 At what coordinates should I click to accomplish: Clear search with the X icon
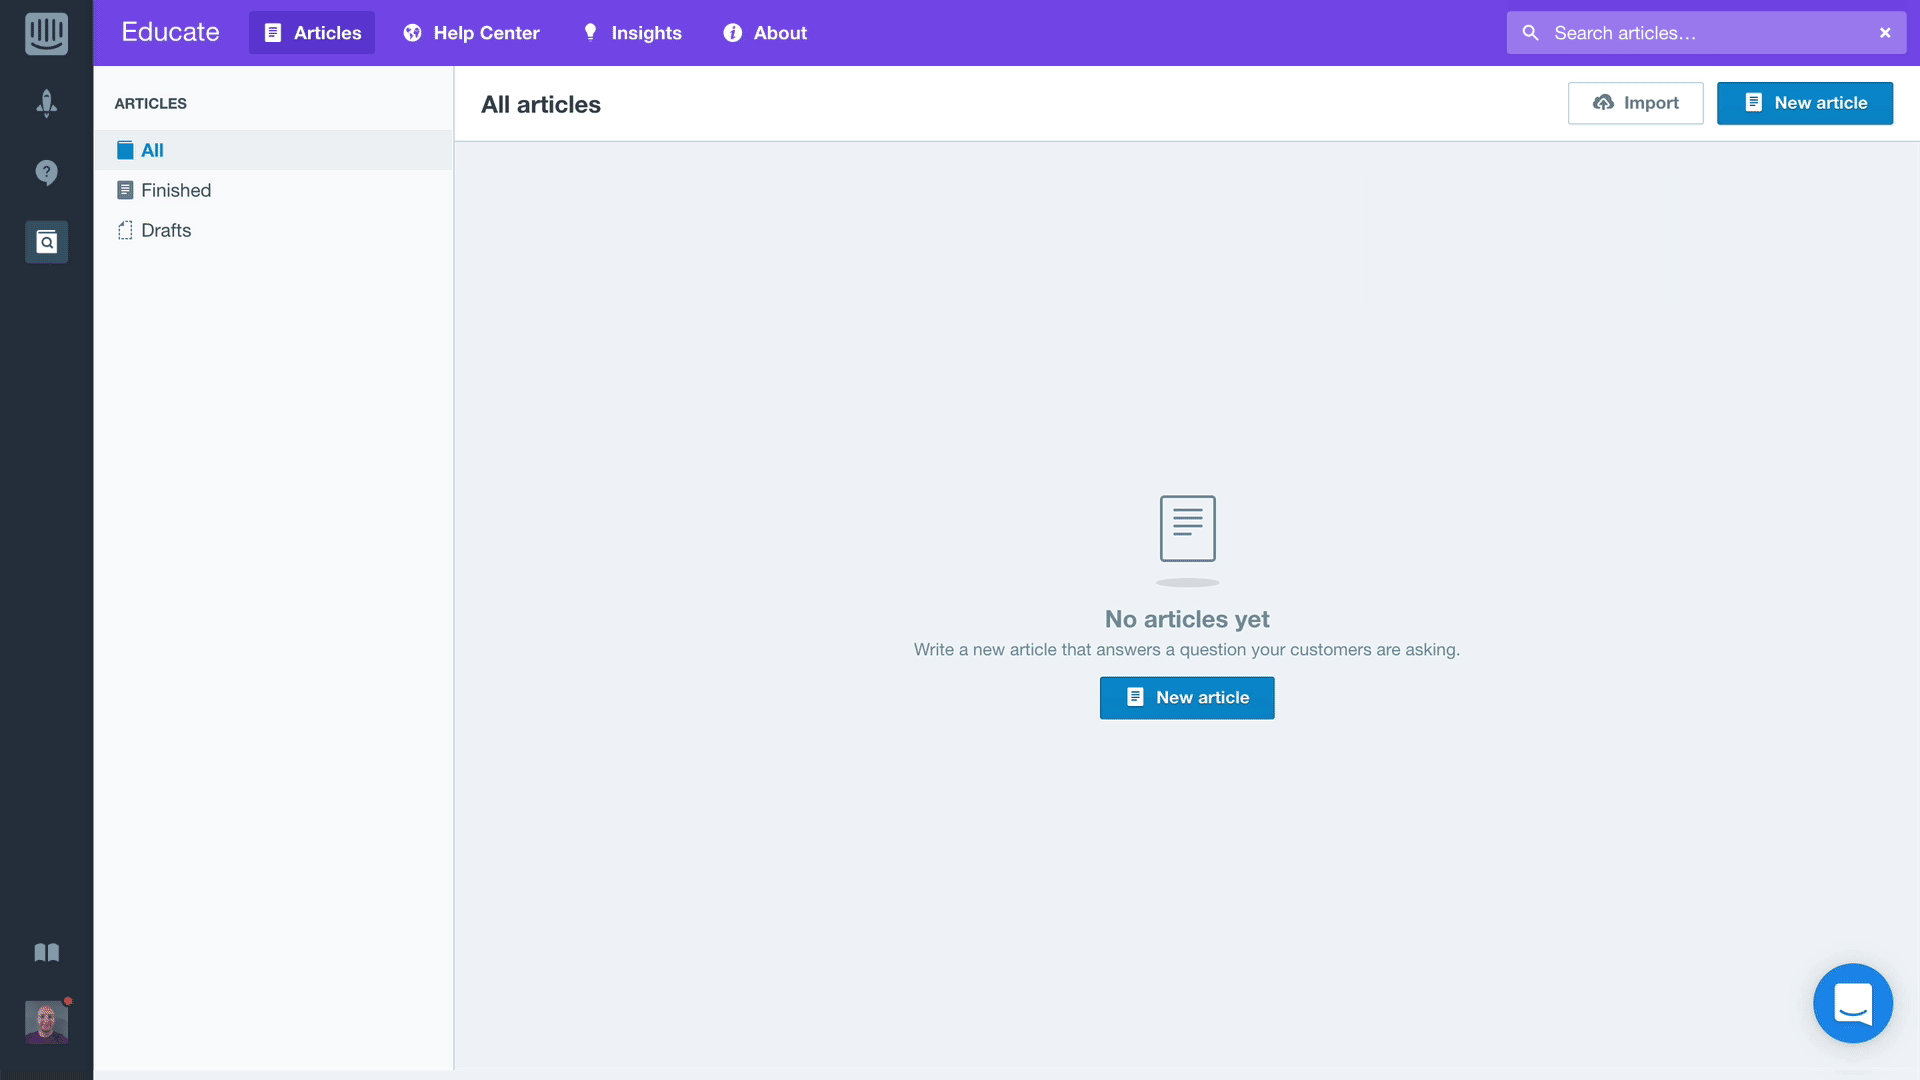pyautogui.click(x=1885, y=33)
